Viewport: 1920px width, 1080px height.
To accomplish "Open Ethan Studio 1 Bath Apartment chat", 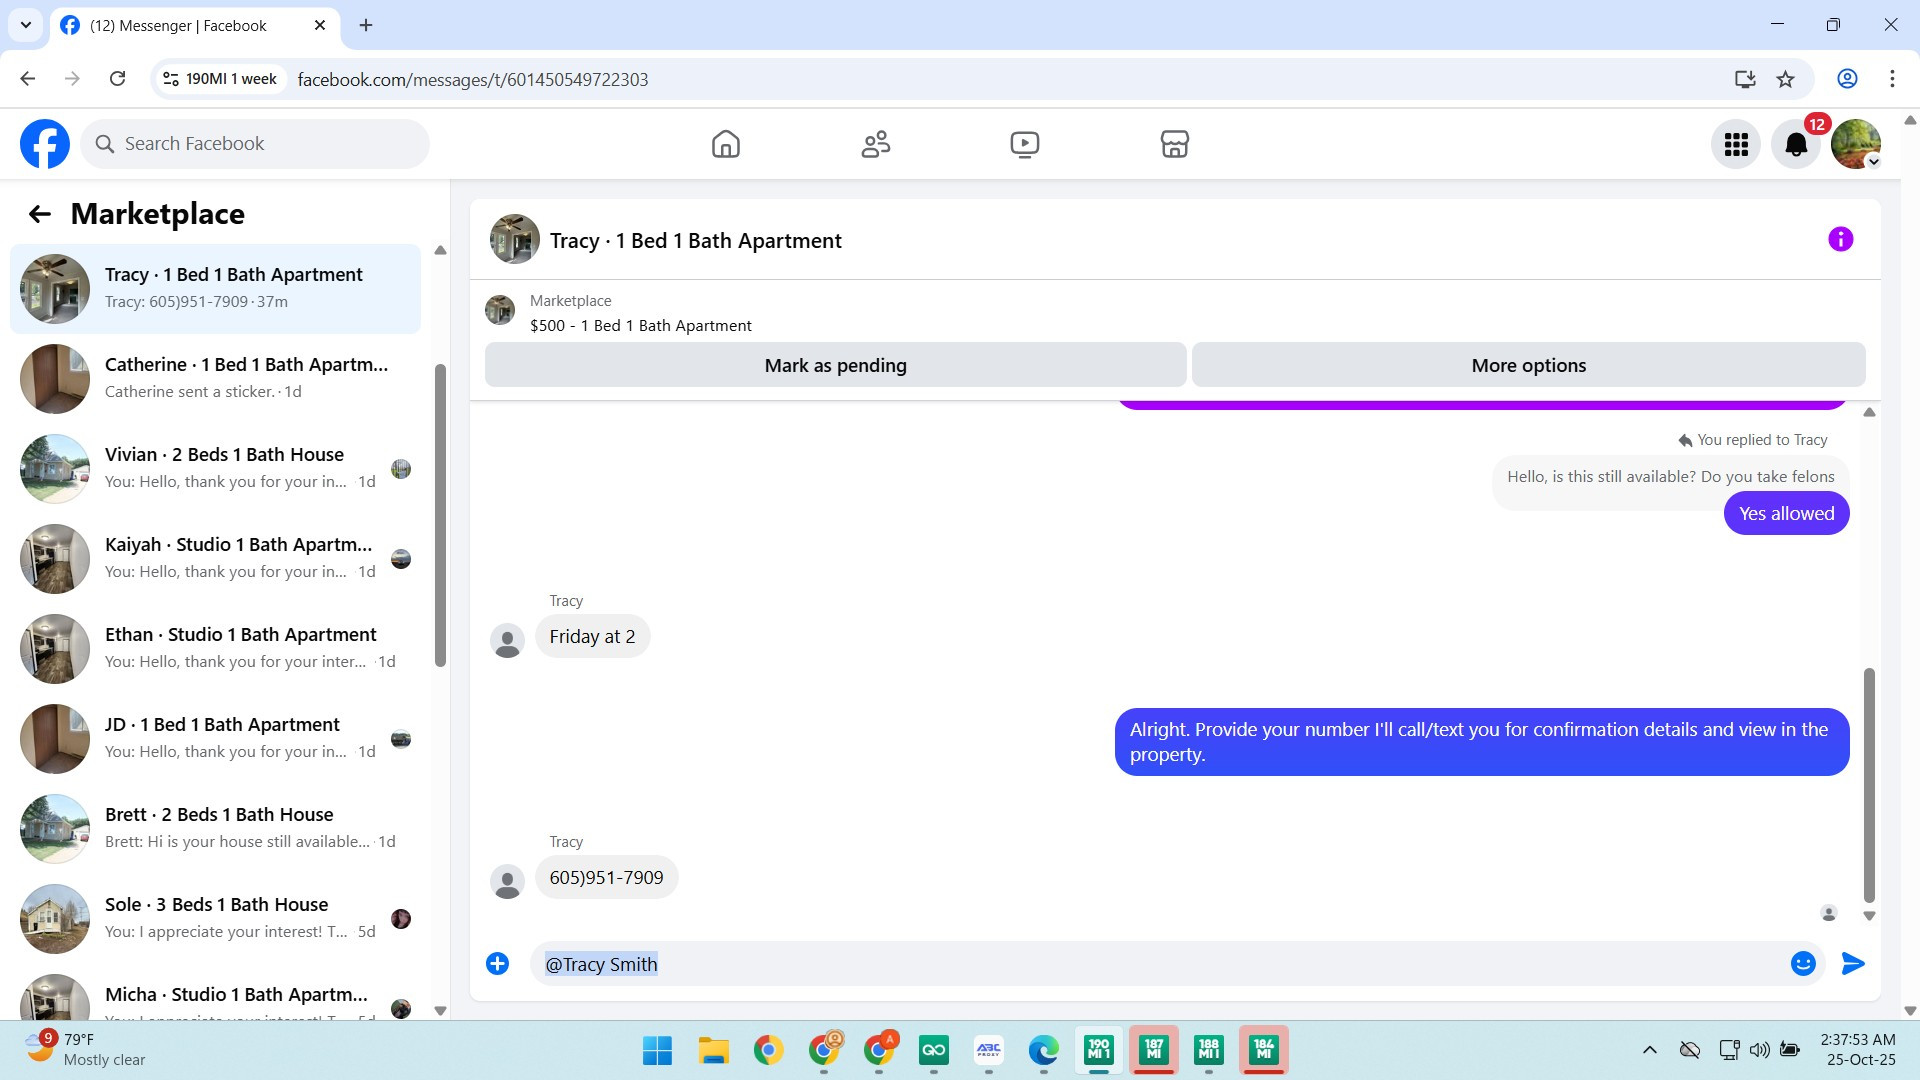I will pyautogui.click(x=215, y=649).
